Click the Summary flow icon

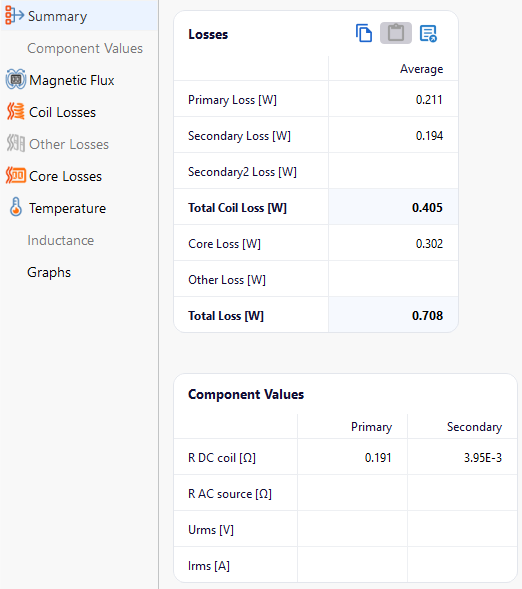point(14,15)
